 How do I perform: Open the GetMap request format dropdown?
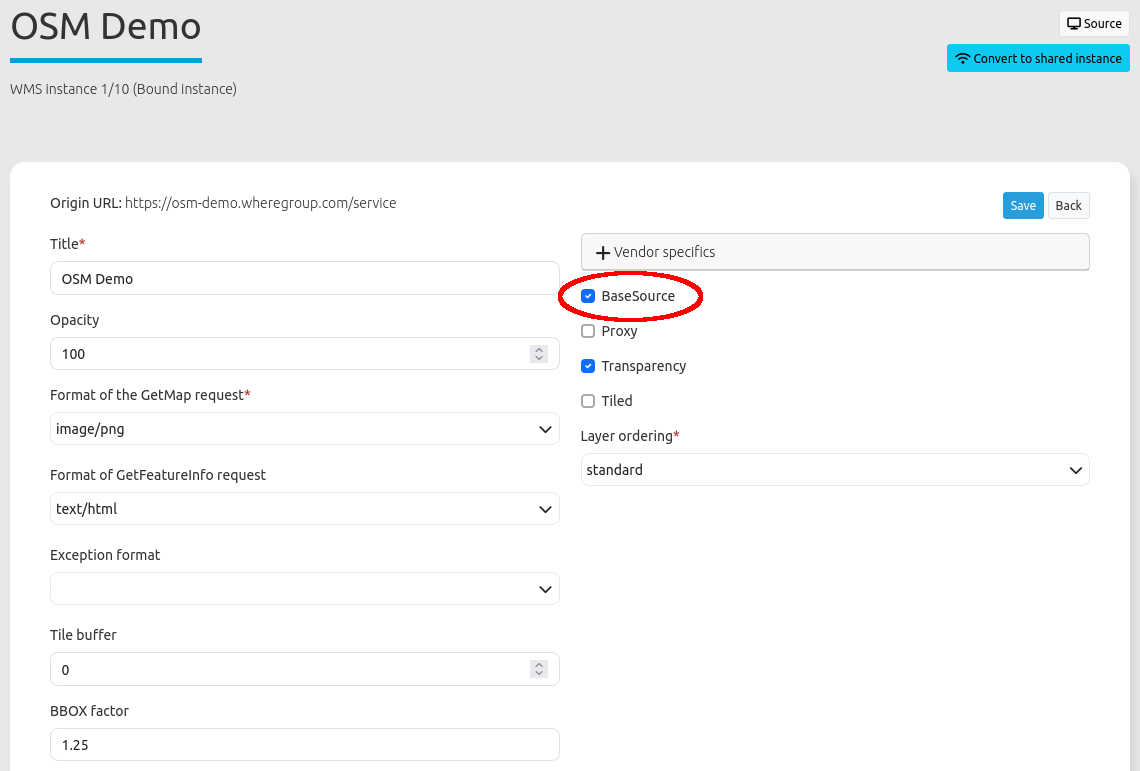tap(304, 429)
